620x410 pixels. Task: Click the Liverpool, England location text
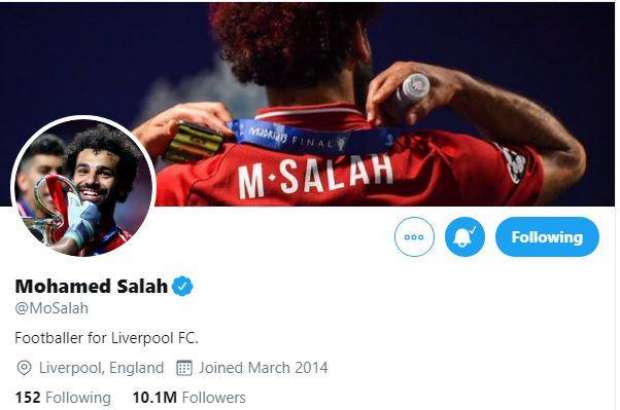click(x=101, y=368)
